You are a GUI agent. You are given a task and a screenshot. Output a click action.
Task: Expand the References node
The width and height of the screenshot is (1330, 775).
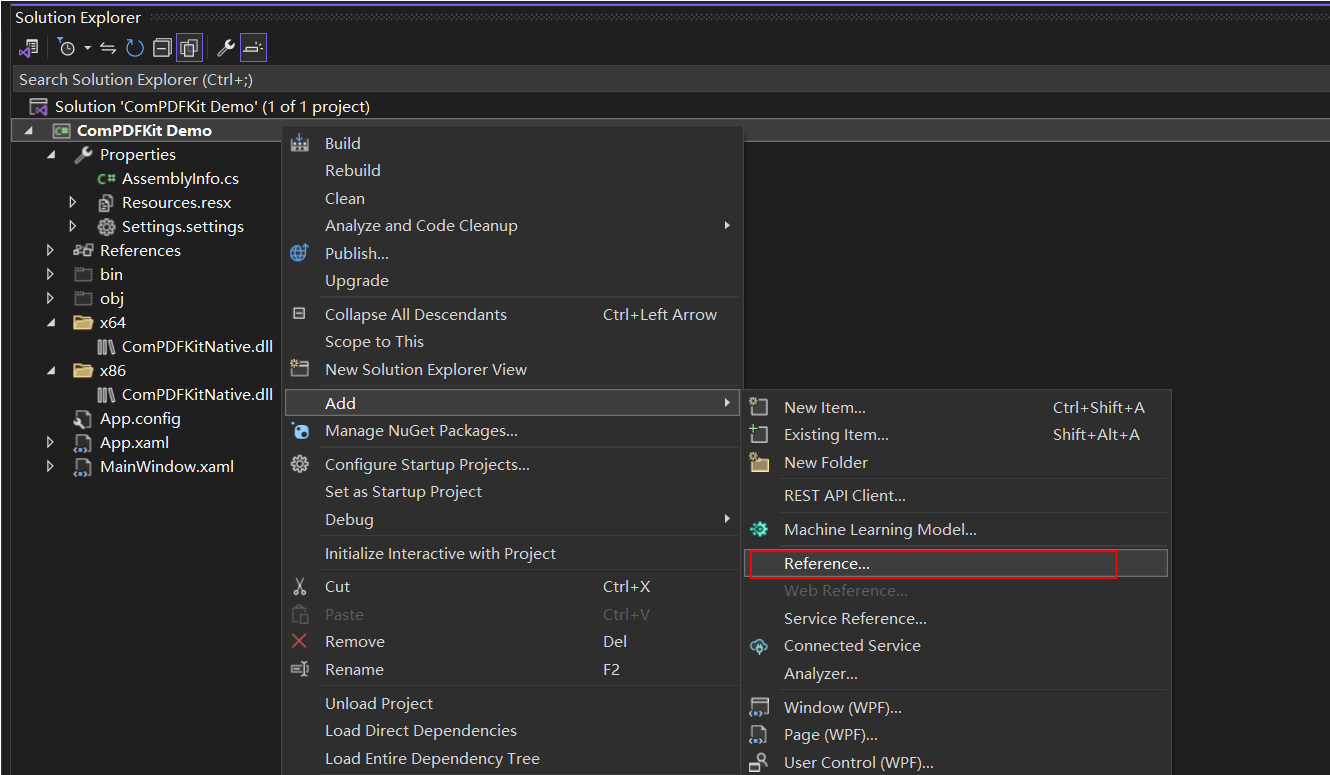coord(51,250)
